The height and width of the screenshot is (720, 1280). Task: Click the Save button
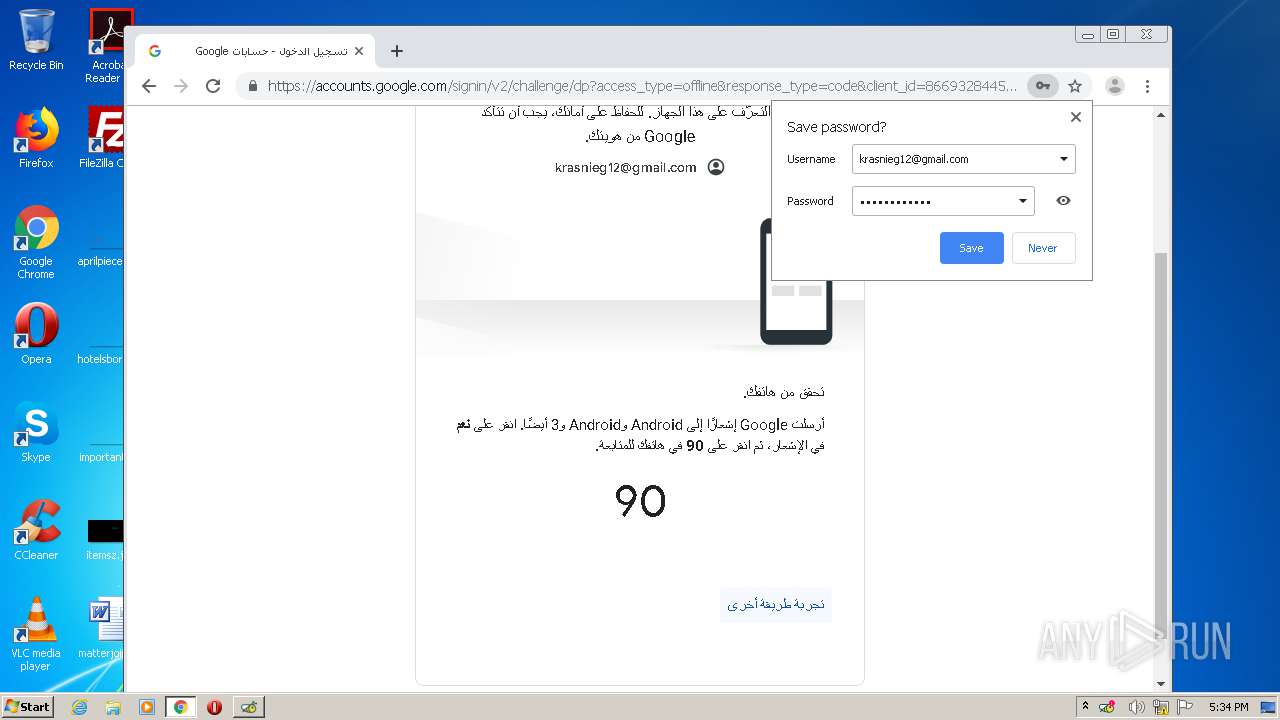point(971,248)
